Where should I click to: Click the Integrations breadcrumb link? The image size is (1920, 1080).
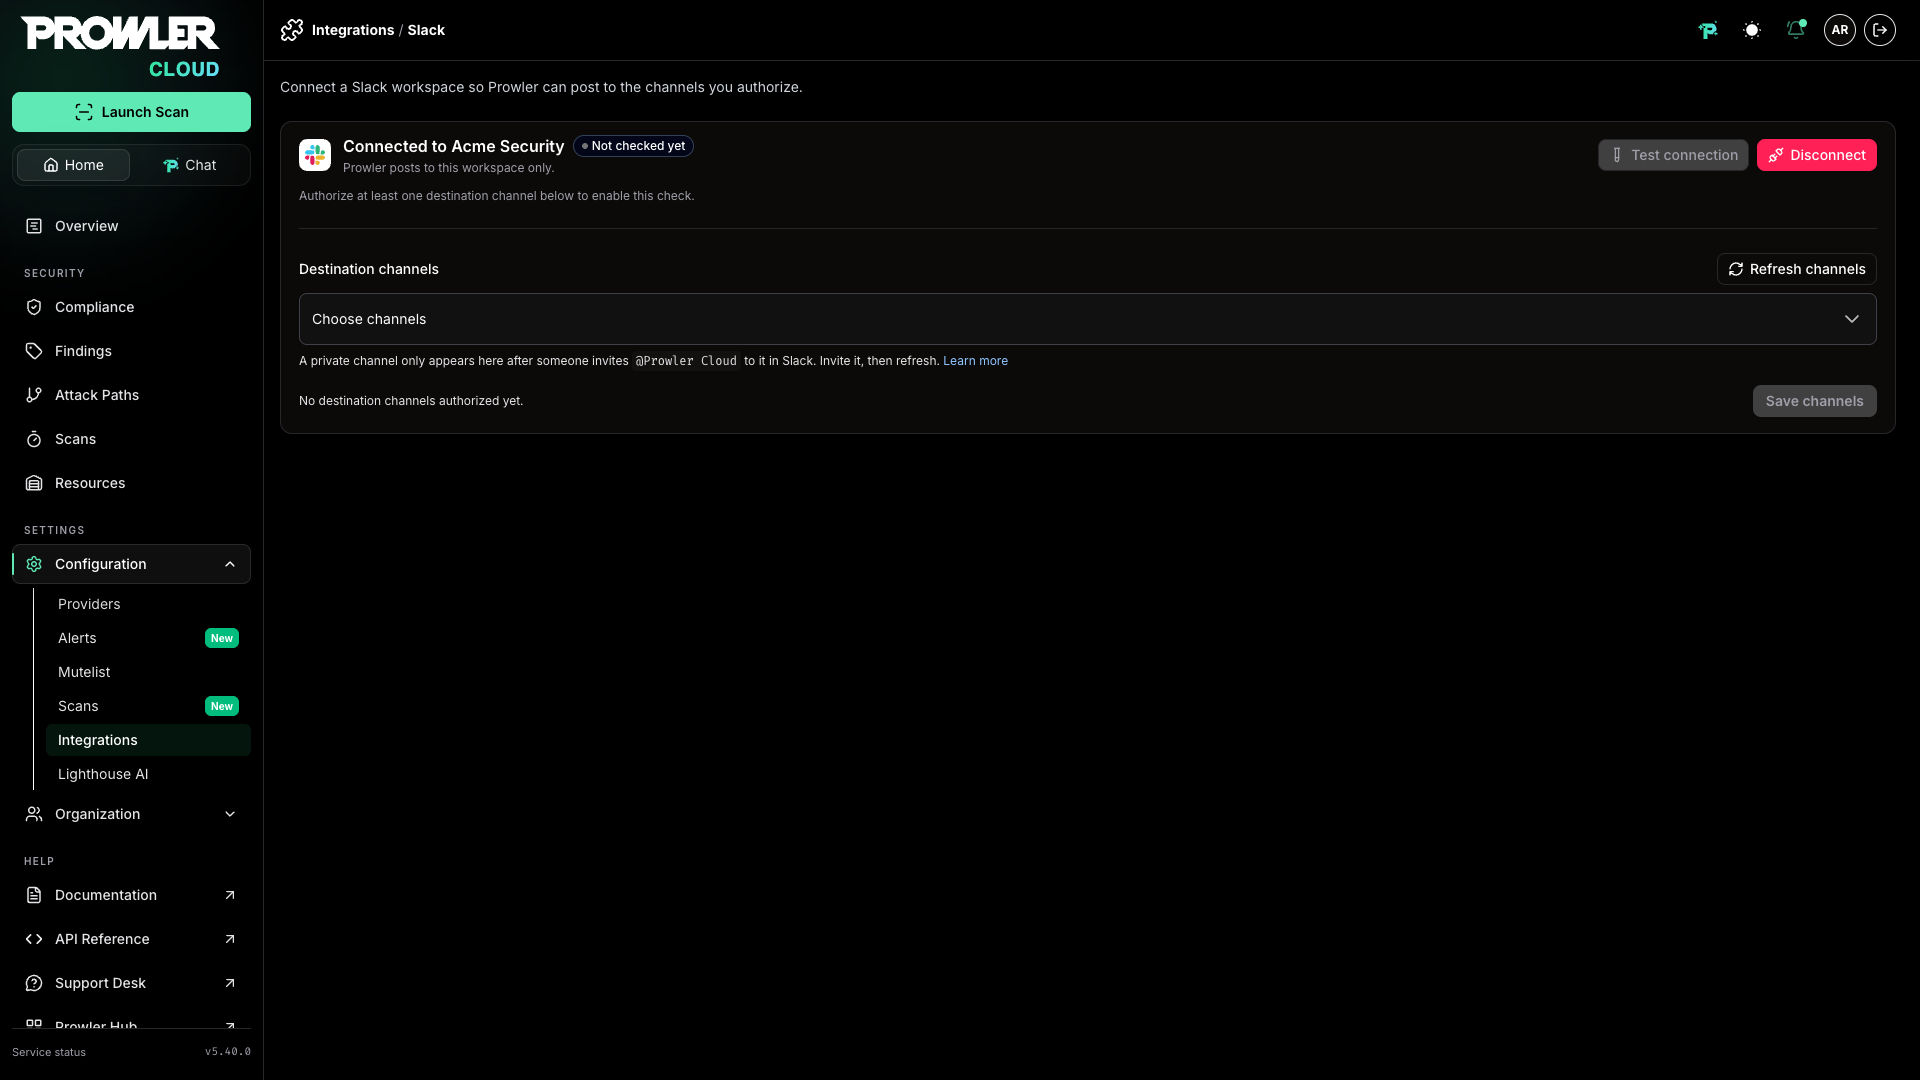pyautogui.click(x=353, y=30)
